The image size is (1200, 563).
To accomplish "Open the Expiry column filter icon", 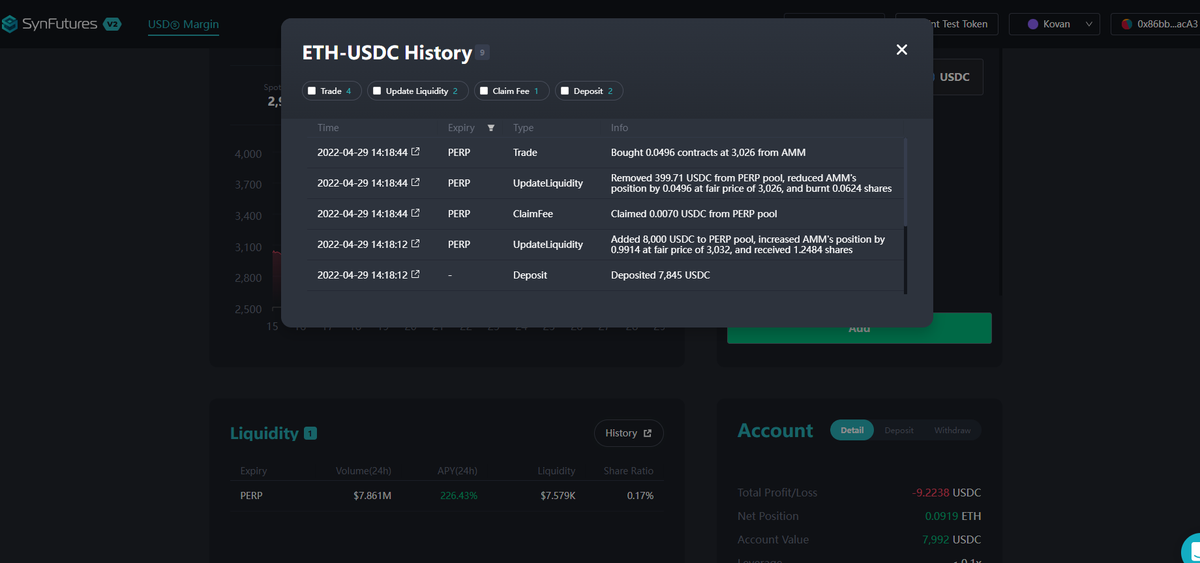I will [490, 128].
